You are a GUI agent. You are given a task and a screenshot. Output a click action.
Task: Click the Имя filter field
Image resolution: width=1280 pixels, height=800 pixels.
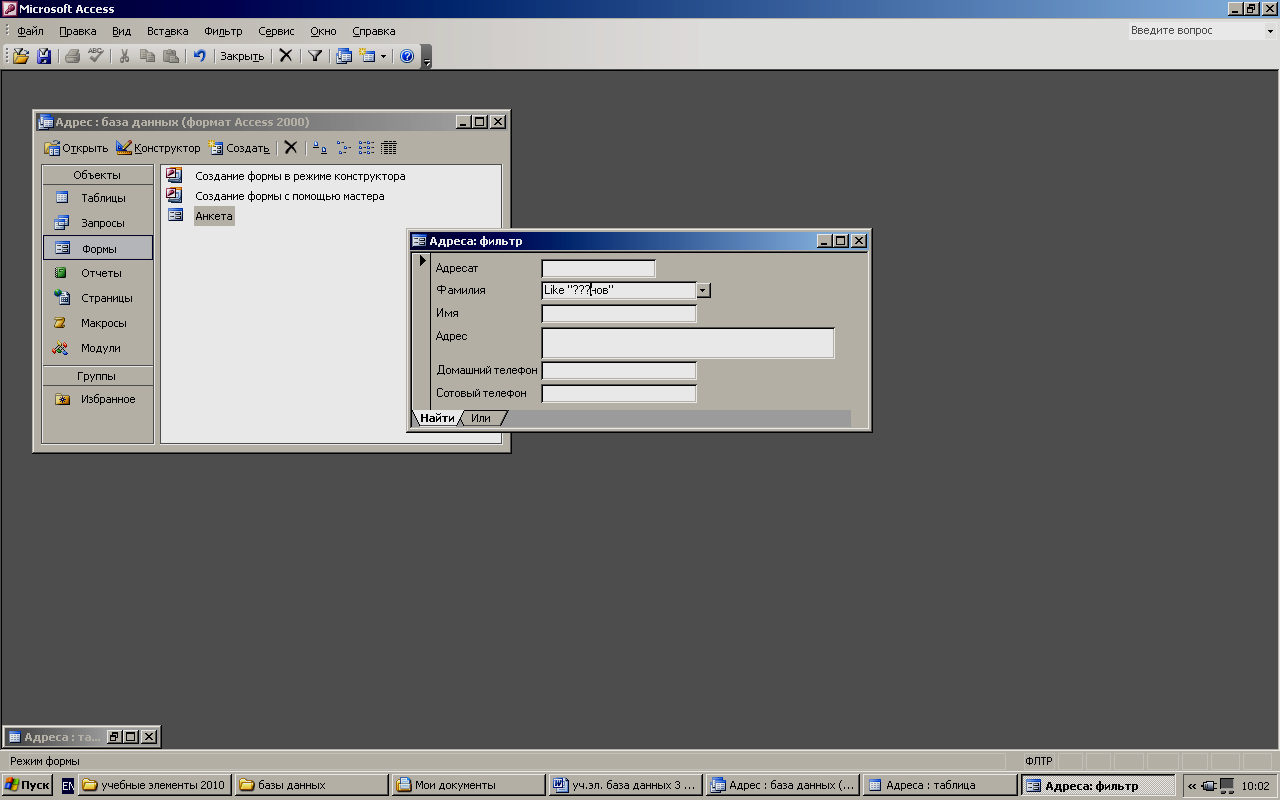tap(618, 313)
